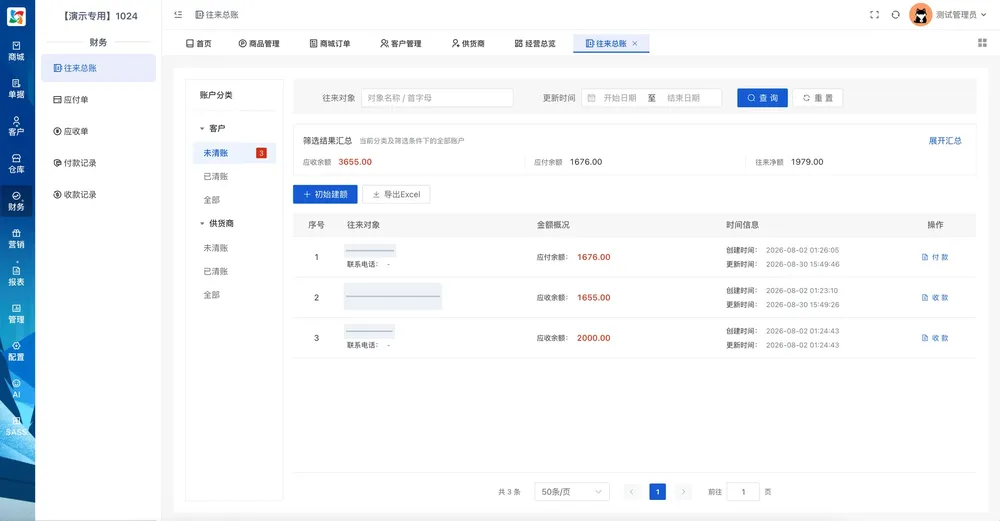Switch to the 商城订单 tab
Screen dimensions: 1000x521
(x=330, y=43)
